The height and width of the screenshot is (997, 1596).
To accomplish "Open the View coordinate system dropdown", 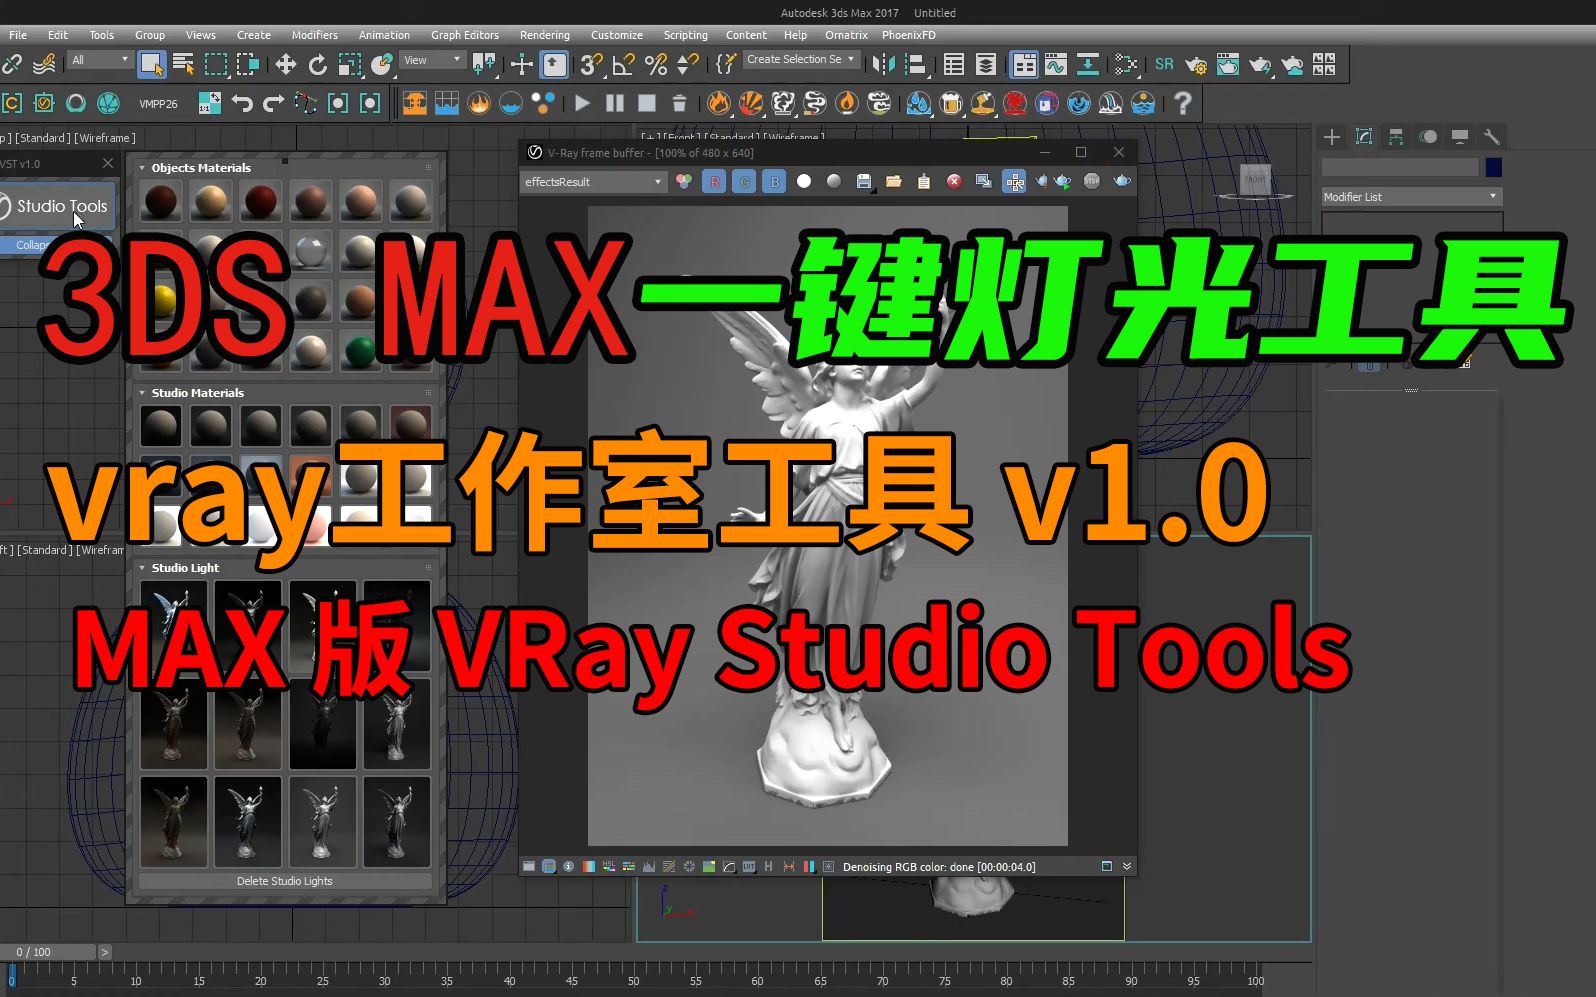I will click(x=432, y=60).
